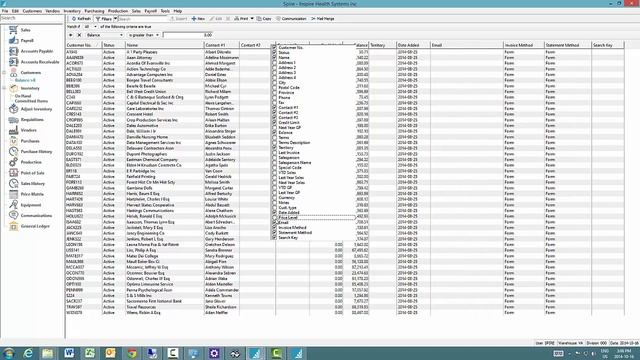Open the 'is greater than' operator dropdown
The image size is (640, 360).
point(157,35)
